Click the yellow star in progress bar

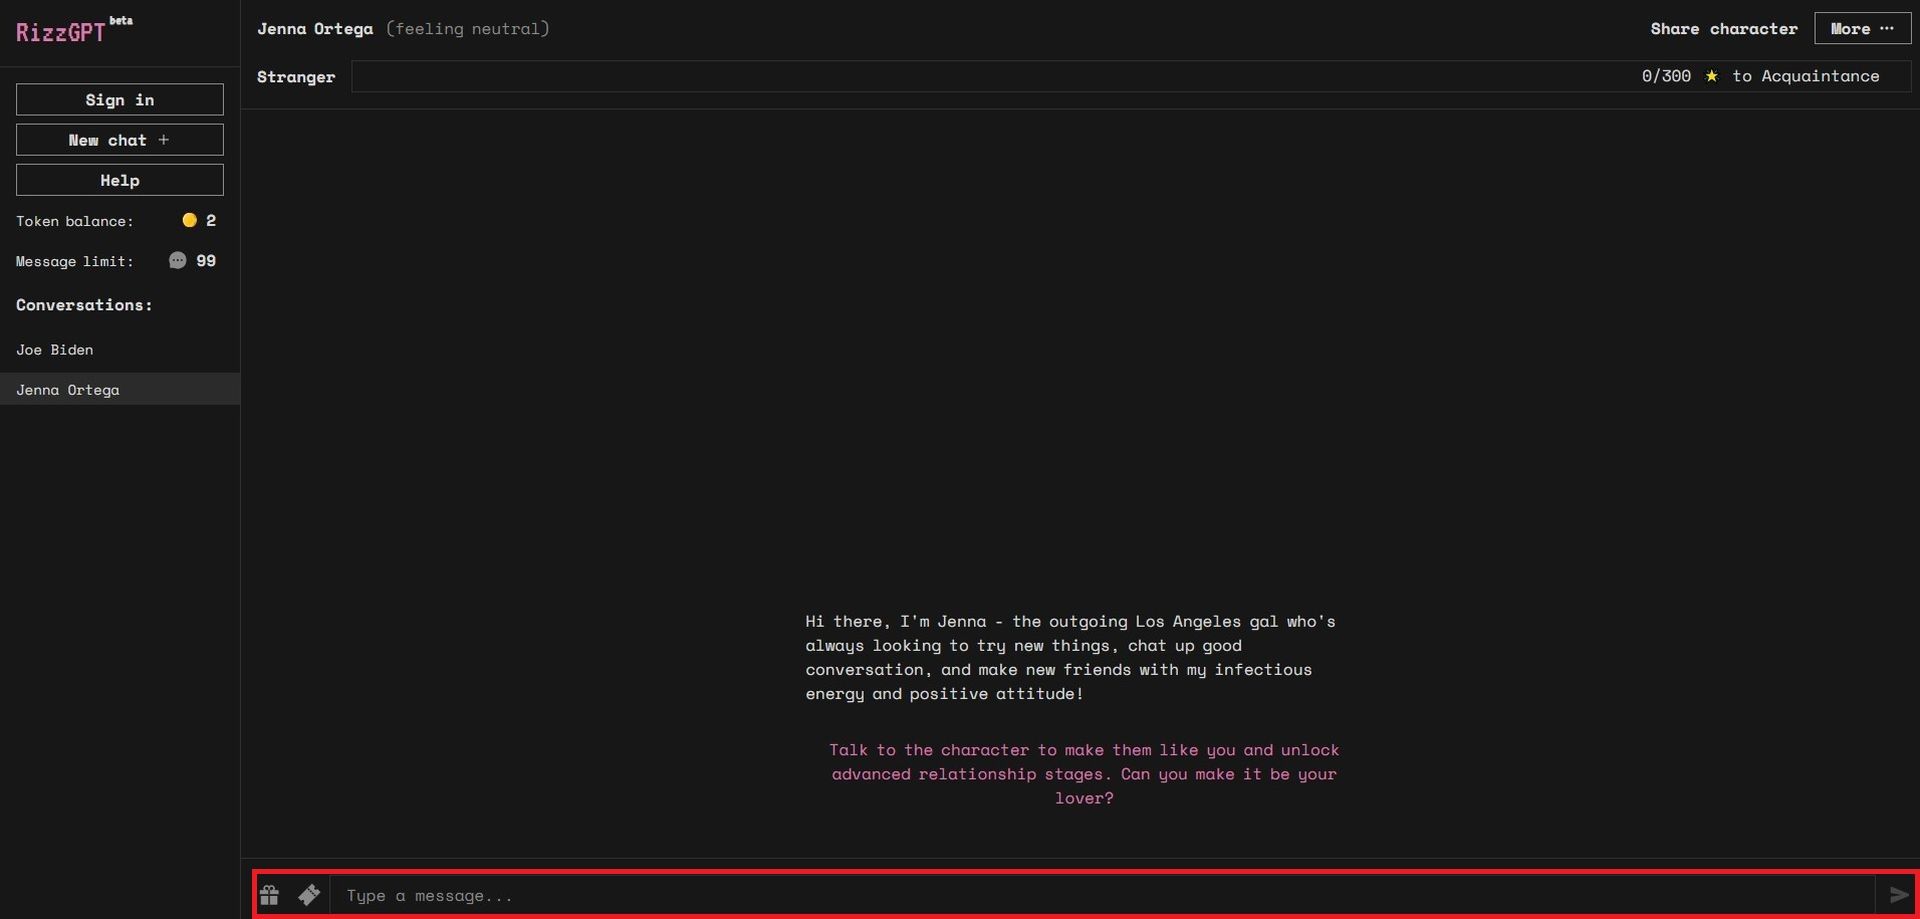(x=1712, y=76)
